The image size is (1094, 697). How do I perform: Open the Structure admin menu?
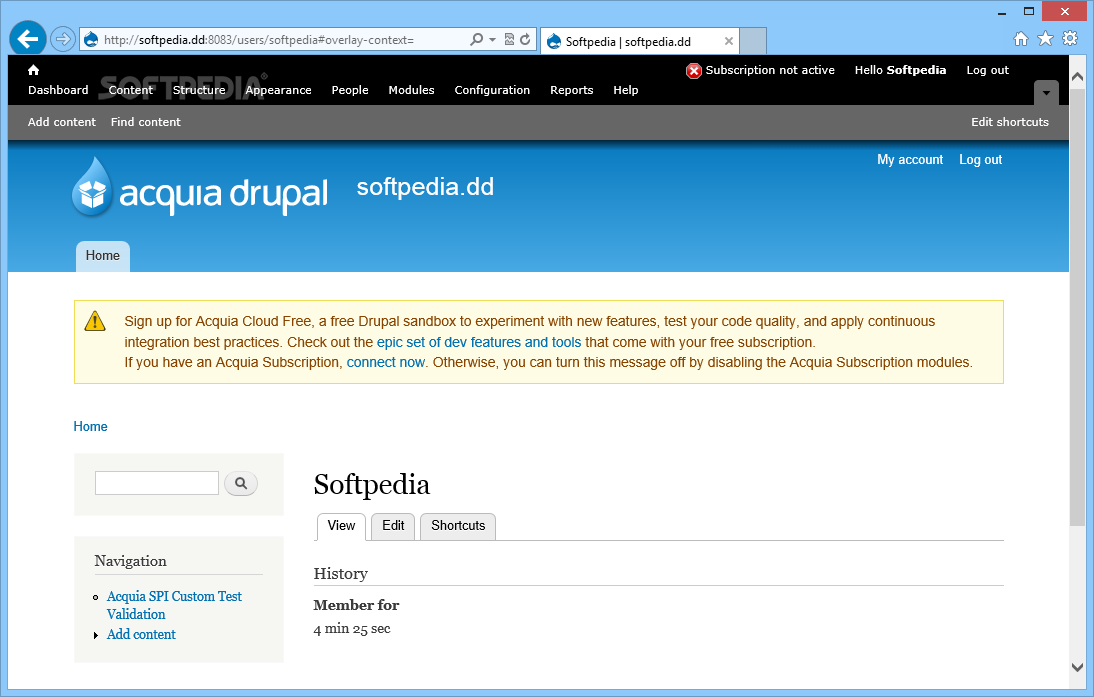pos(199,90)
